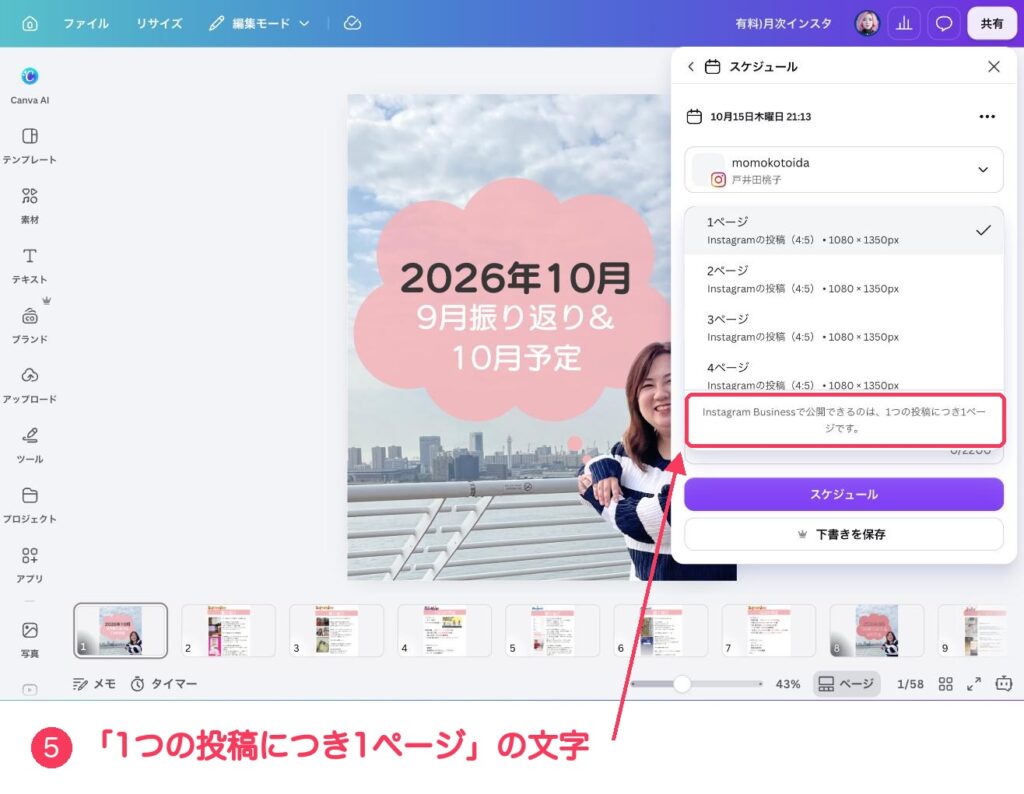Click the 共有 share button
The height and width of the screenshot is (794, 1024).
[991, 24]
